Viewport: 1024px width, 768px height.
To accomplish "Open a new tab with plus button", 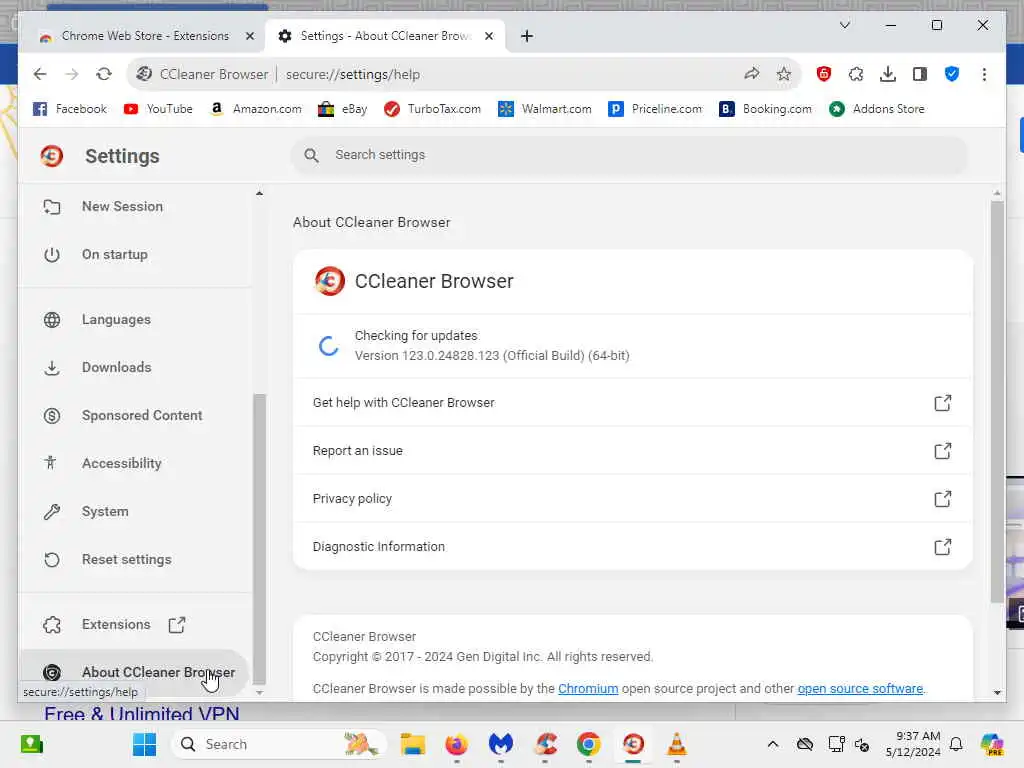I will pos(526,36).
